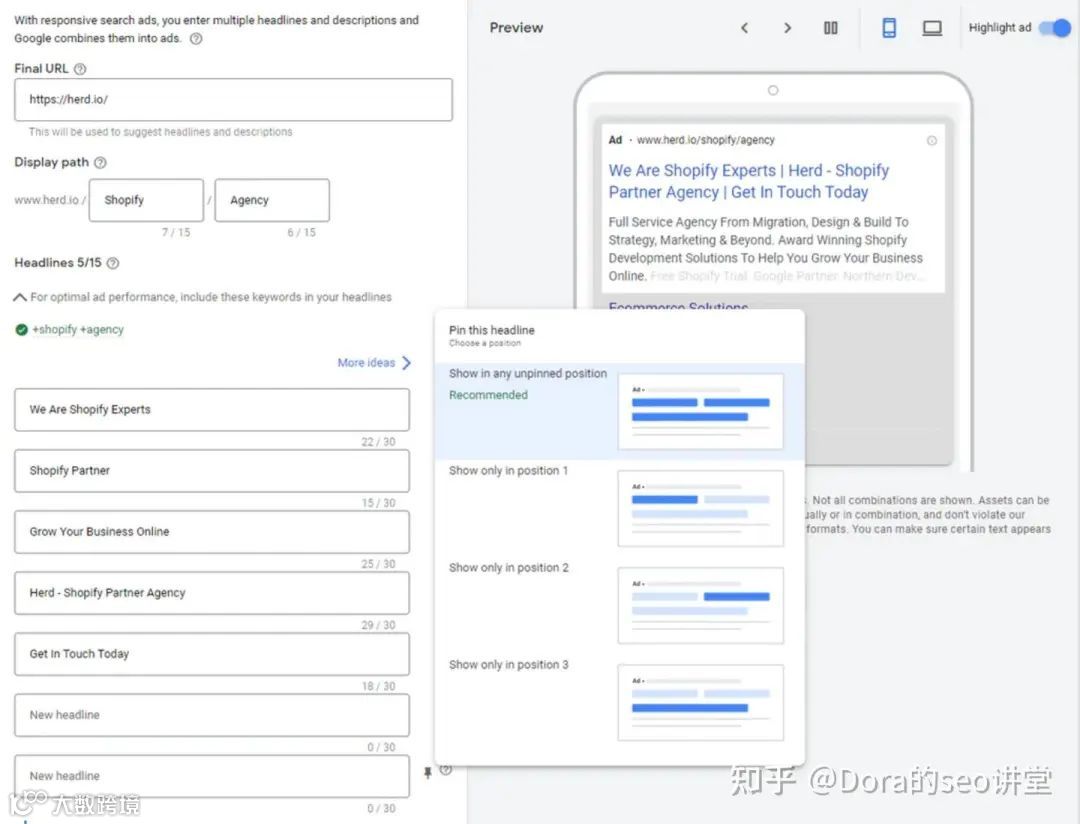Screen dimensions: 1080x824
Task: Edit the Agency display path field
Action: (x=272, y=200)
